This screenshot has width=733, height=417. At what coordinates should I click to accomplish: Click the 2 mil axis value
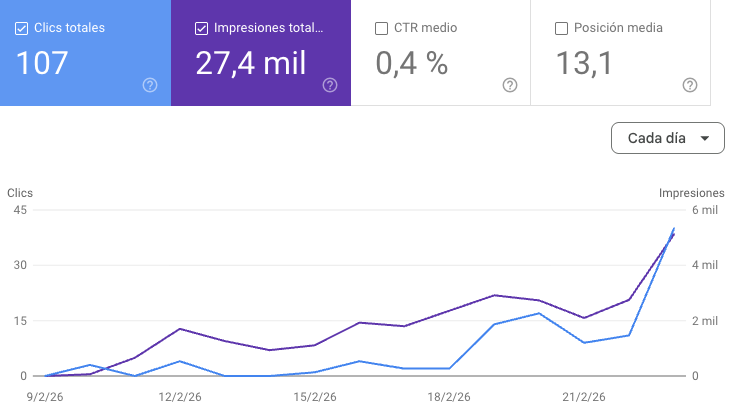click(x=704, y=321)
